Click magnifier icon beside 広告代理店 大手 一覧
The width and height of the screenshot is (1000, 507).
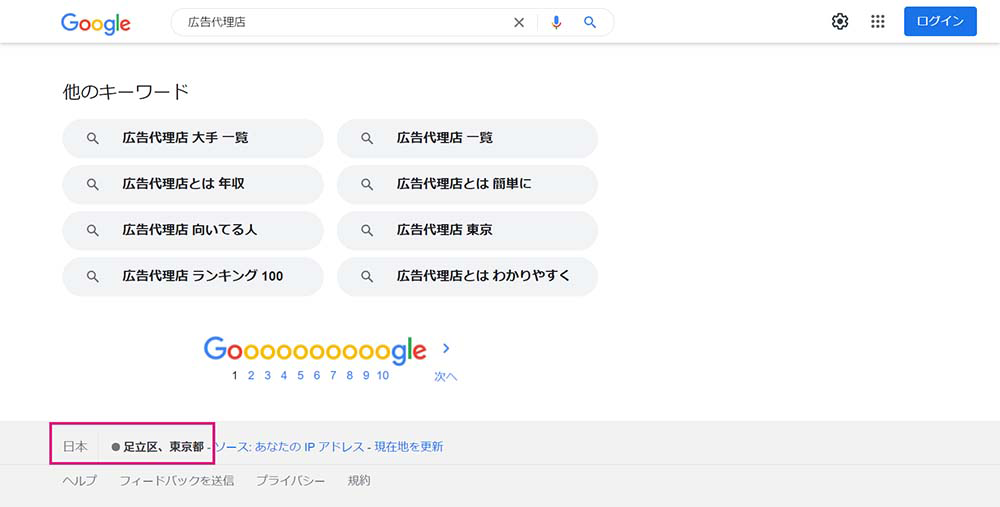tap(92, 138)
